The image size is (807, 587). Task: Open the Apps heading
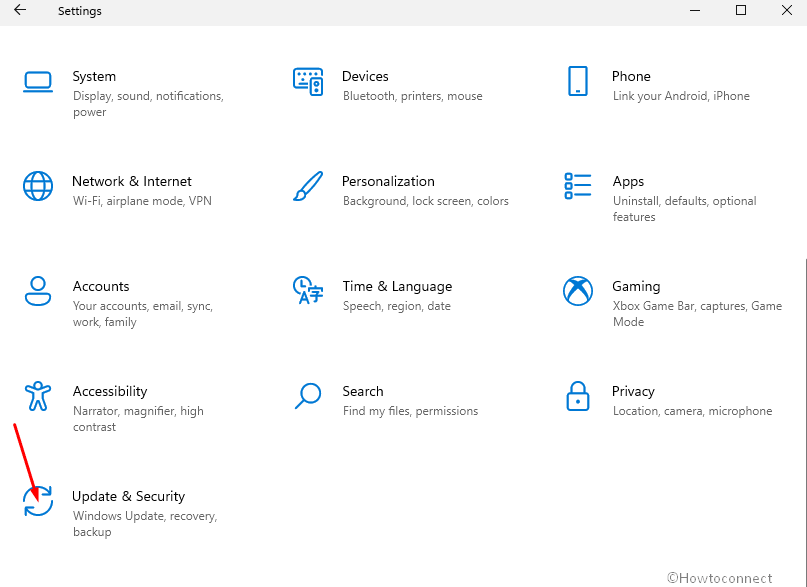pyautogui.click(x=628, y=182)
